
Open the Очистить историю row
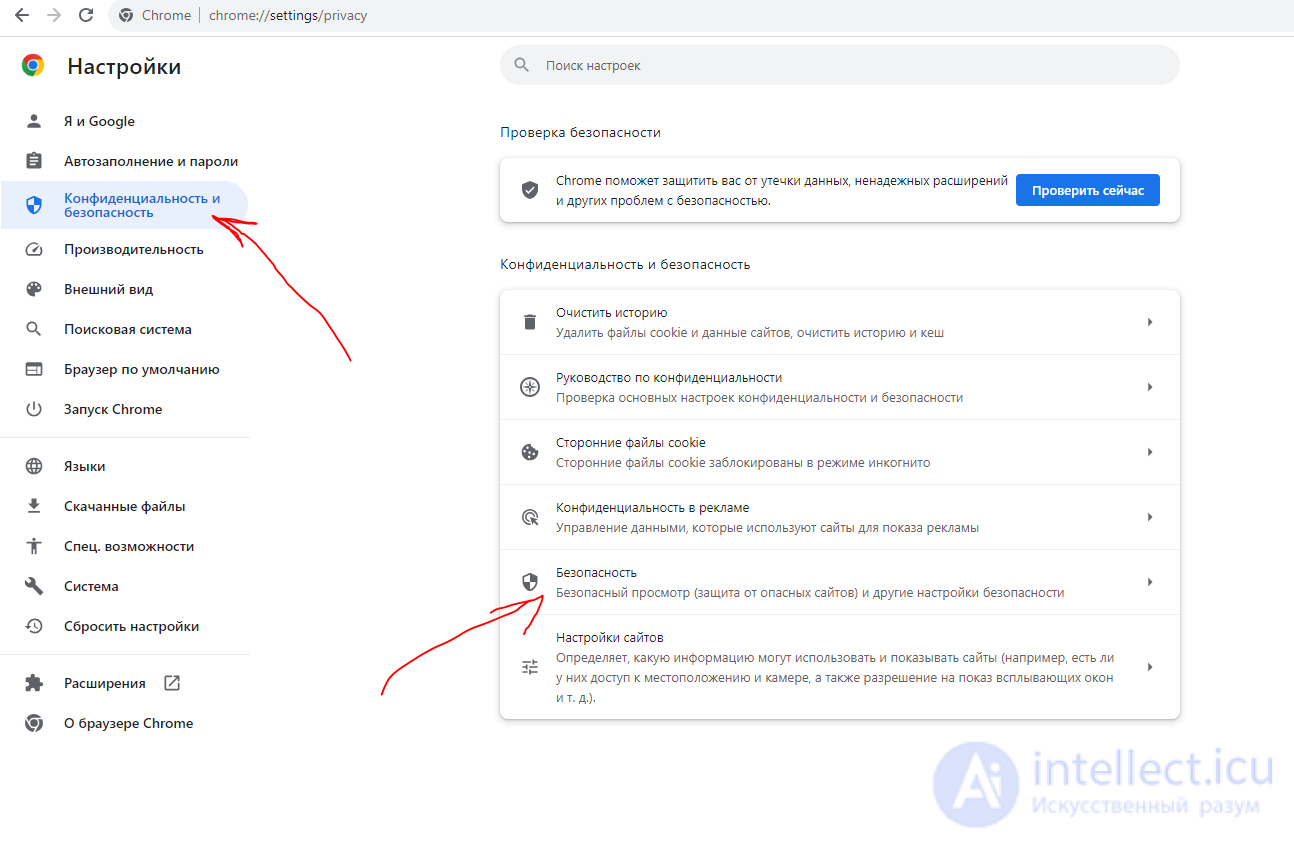840,322
